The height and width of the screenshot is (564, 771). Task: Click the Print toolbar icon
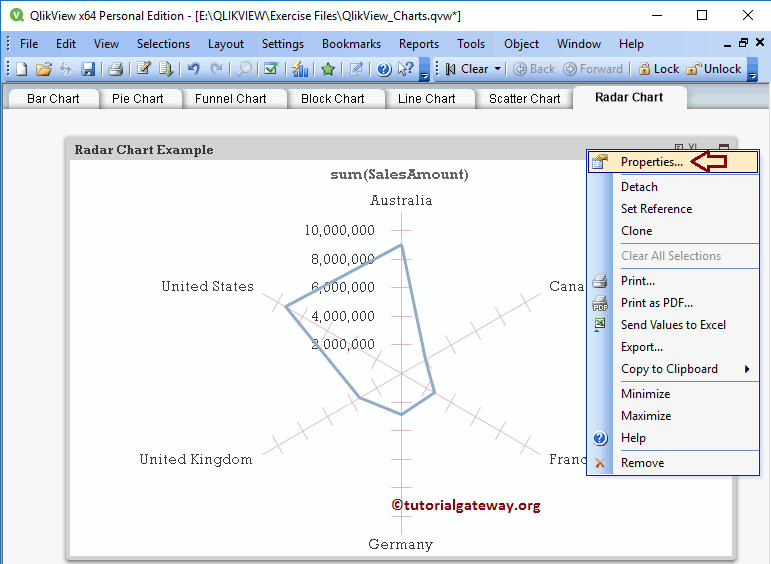(116, 69)
